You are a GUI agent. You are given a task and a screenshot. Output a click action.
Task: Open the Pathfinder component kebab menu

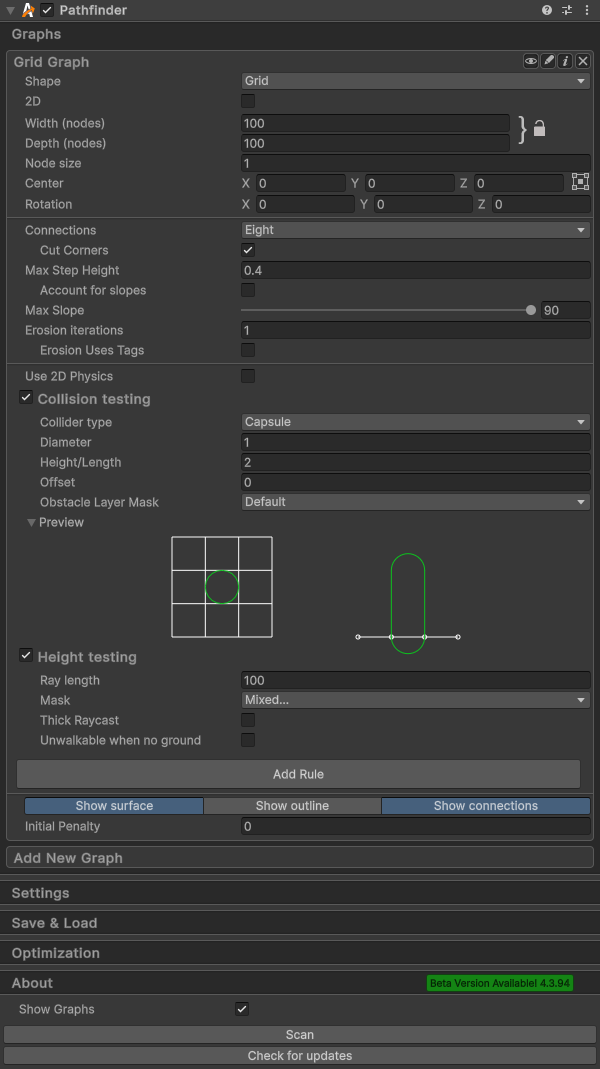pyautogui.click(x=586, y=10)
